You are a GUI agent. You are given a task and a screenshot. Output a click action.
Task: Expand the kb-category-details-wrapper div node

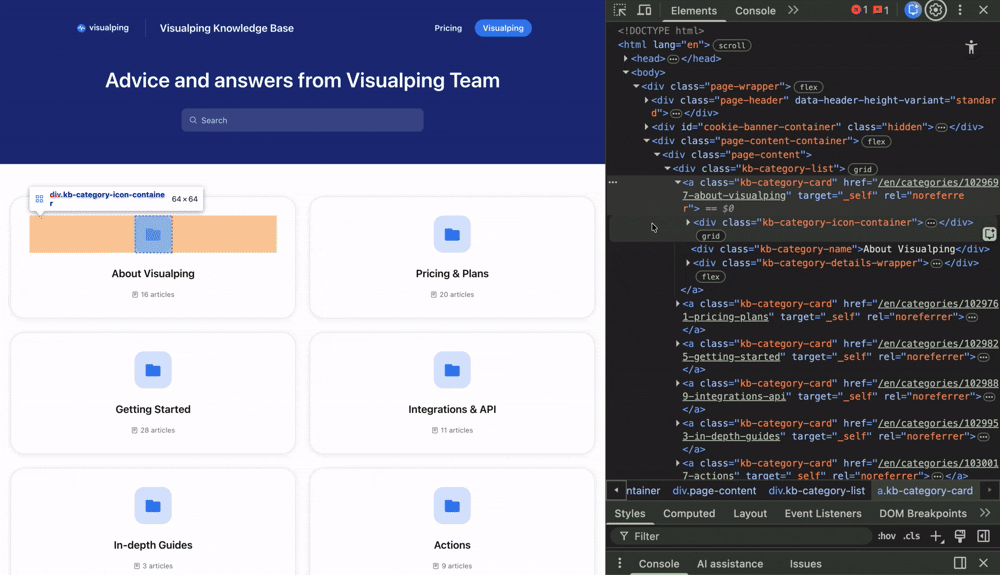click(688, 263)
